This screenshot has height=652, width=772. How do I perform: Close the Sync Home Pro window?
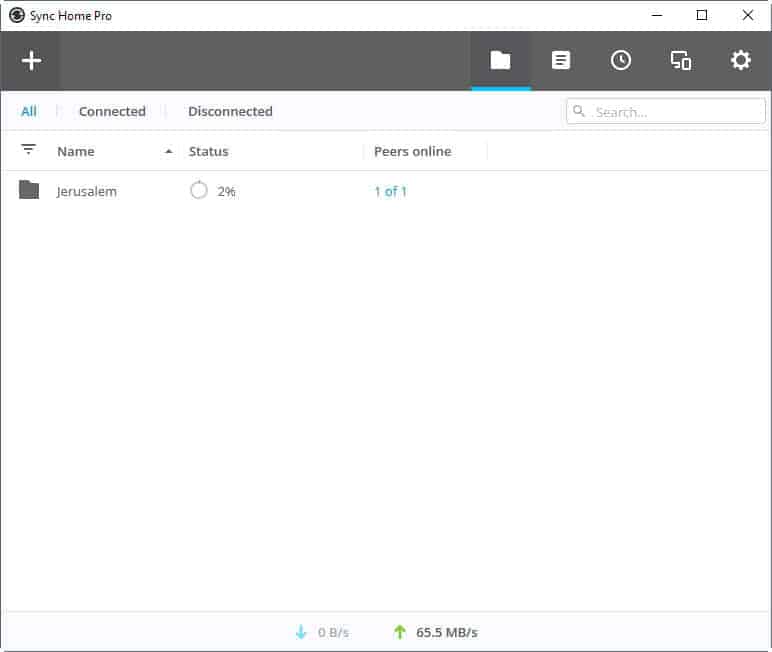click(x=747, y=15)
